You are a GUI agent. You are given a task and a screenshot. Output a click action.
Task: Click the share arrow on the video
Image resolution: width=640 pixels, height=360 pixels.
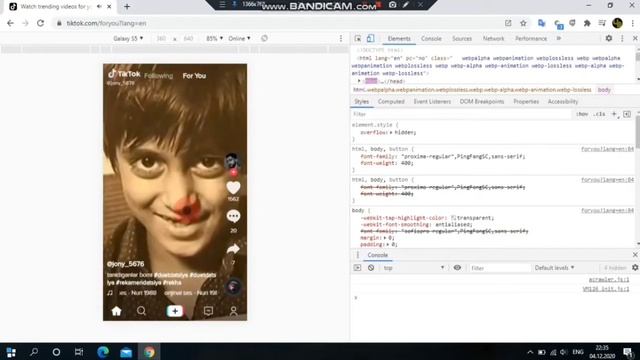[x=233, y=249]
